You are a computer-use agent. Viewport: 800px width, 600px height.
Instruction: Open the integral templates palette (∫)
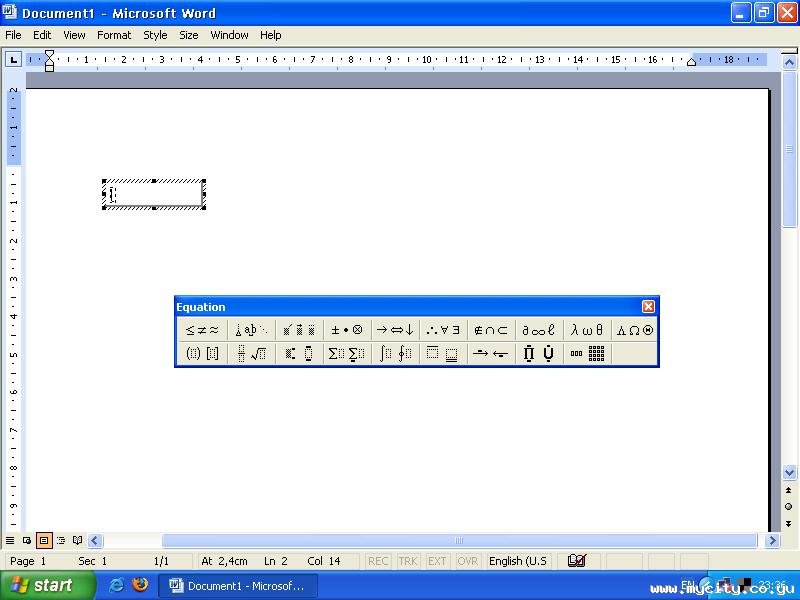(x=395, y=353)
